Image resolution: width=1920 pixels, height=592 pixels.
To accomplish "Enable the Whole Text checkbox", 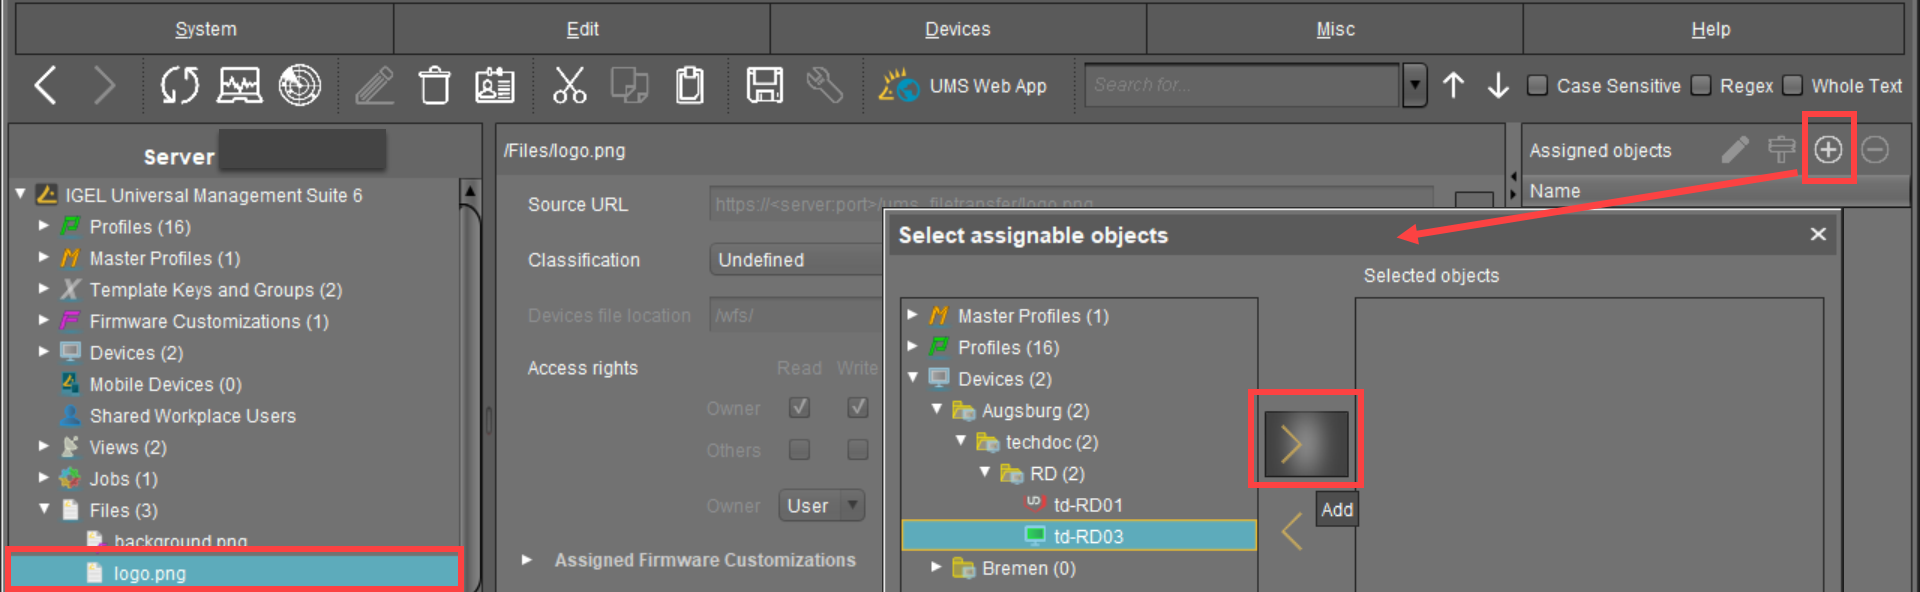I will 1793,86.
